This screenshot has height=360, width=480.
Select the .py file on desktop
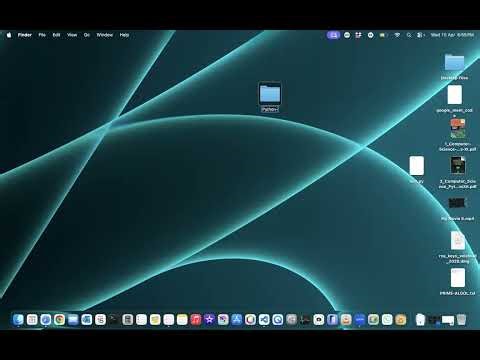(417, 166)
